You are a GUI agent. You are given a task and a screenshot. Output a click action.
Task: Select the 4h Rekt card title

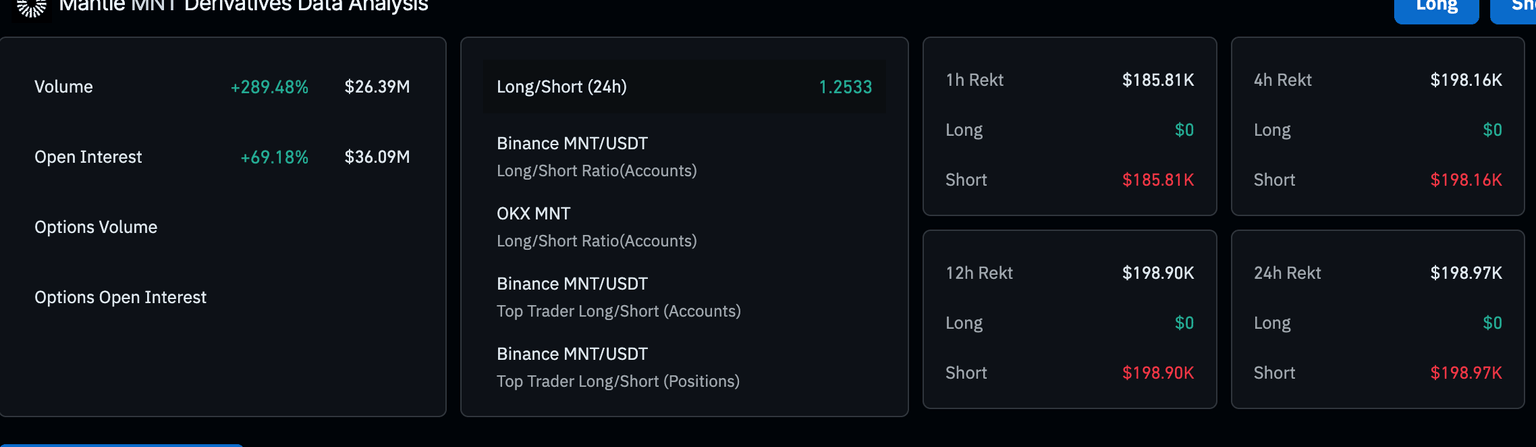(x=1282, y=80)
